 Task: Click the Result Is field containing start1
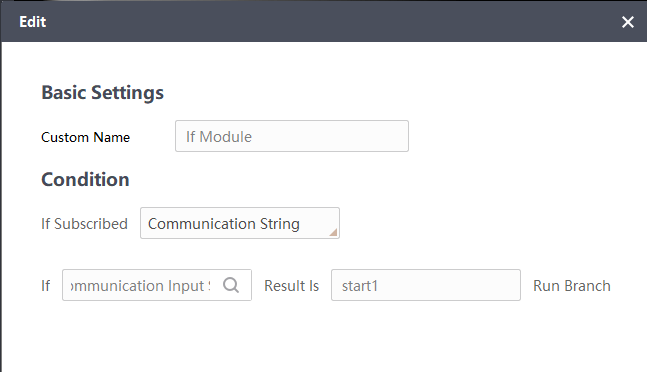pos(425,285)
